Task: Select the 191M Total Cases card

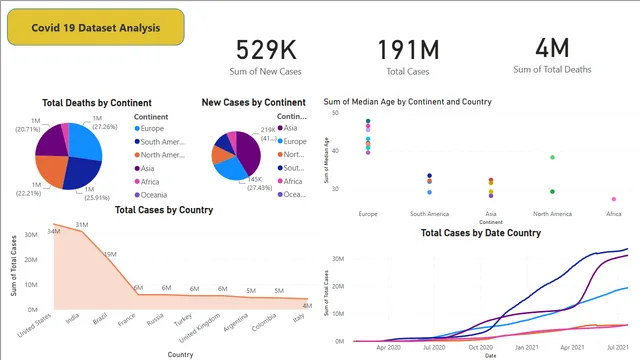Action: [x=408, y=57]
